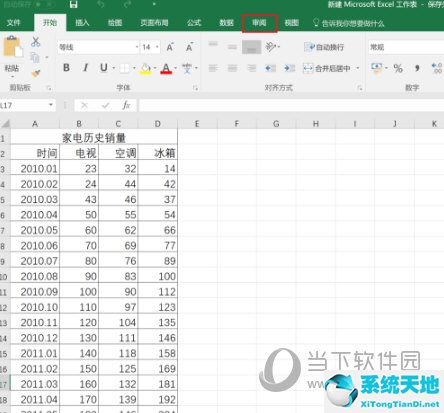Image resolution: width=444 pixels, height=413 pixels.
Task: Select the cell containing 2010.06
Action: click(x=35, y=246)
